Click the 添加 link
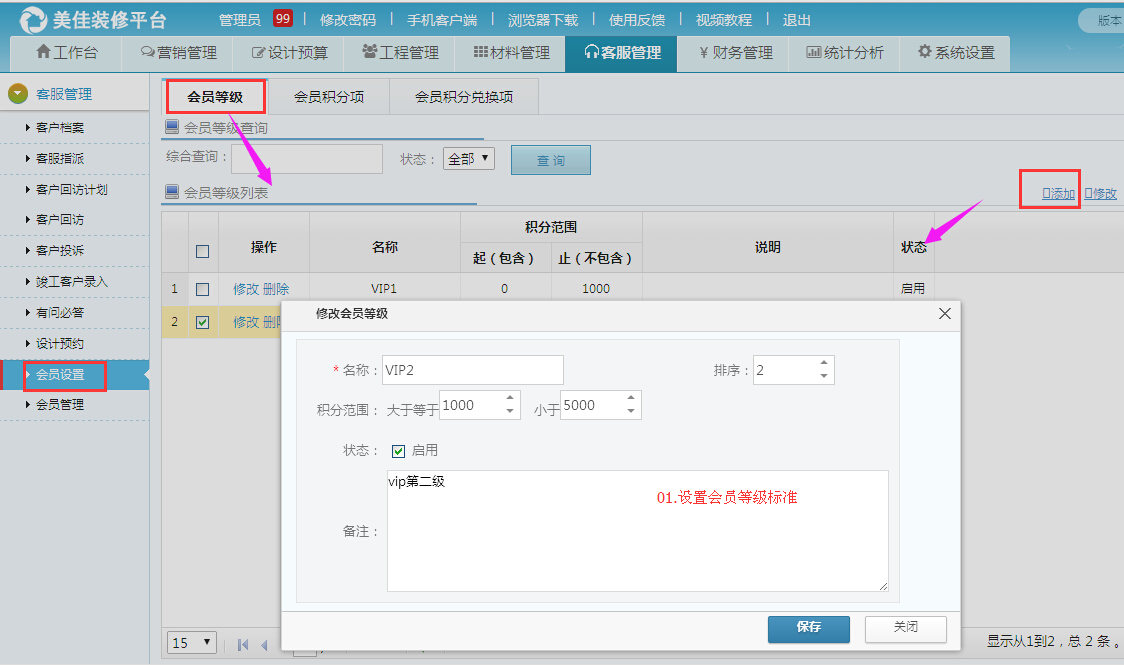The height and width of the screenshot is (665, 1124). pyautogui.click(x=1059, y=193)
